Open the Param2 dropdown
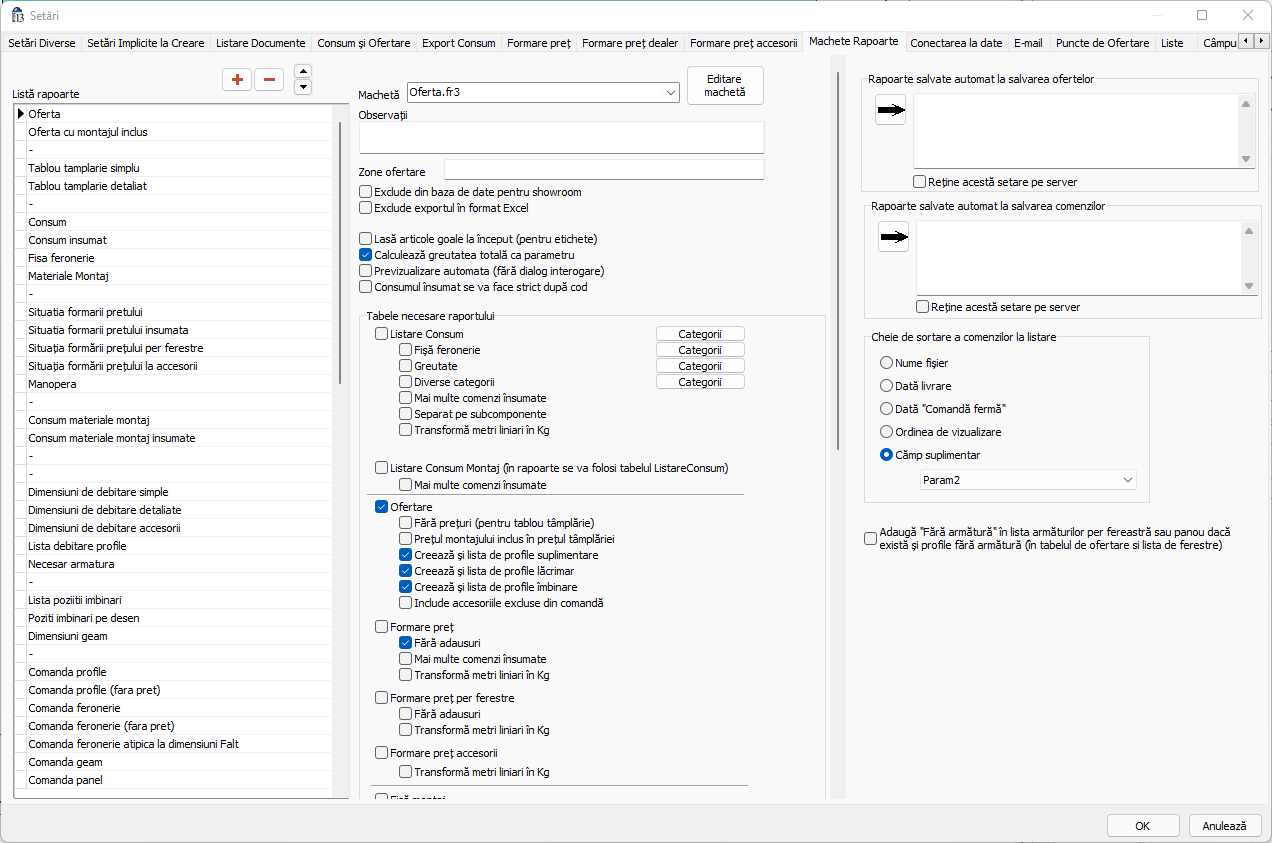This screenshot has width=1272, height=843. [1028, 481]
